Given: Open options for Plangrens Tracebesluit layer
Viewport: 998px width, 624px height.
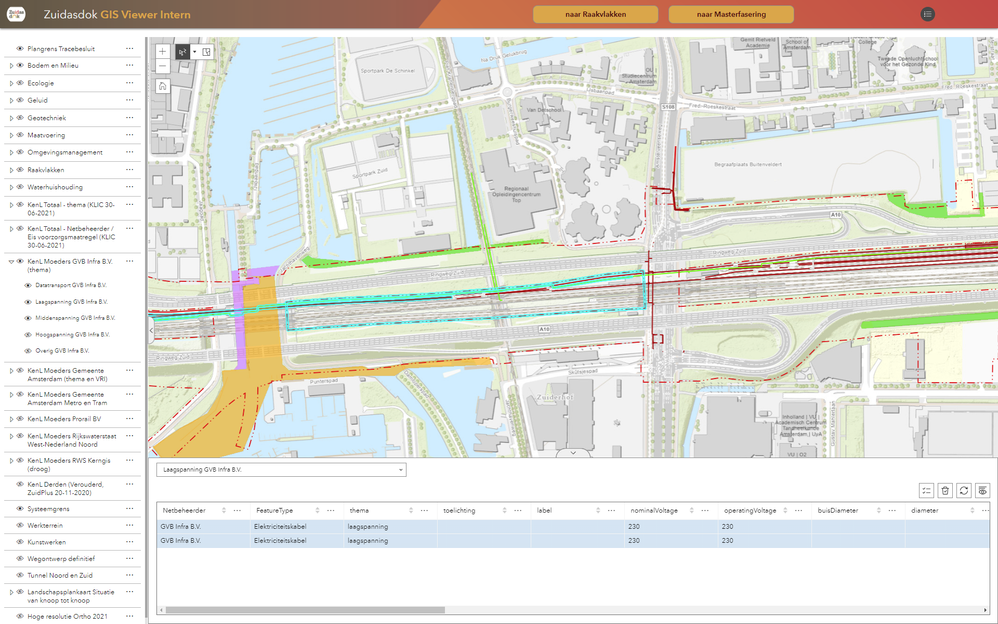Looking at the screenshot, I should (130, 48).
